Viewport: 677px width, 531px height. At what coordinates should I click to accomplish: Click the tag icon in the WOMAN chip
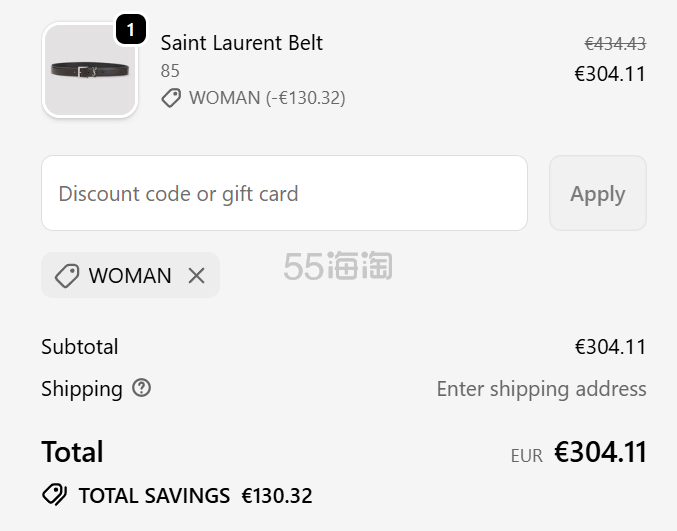pos(67,276)
